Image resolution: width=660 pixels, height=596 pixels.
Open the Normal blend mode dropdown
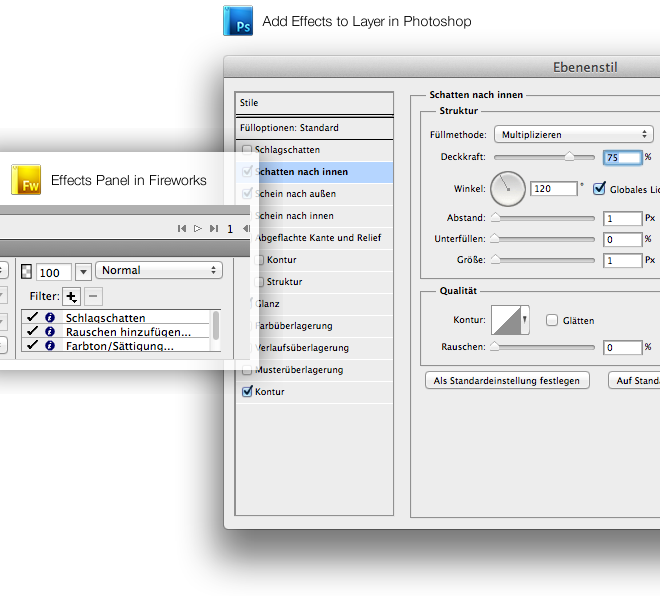pos(158,270)
